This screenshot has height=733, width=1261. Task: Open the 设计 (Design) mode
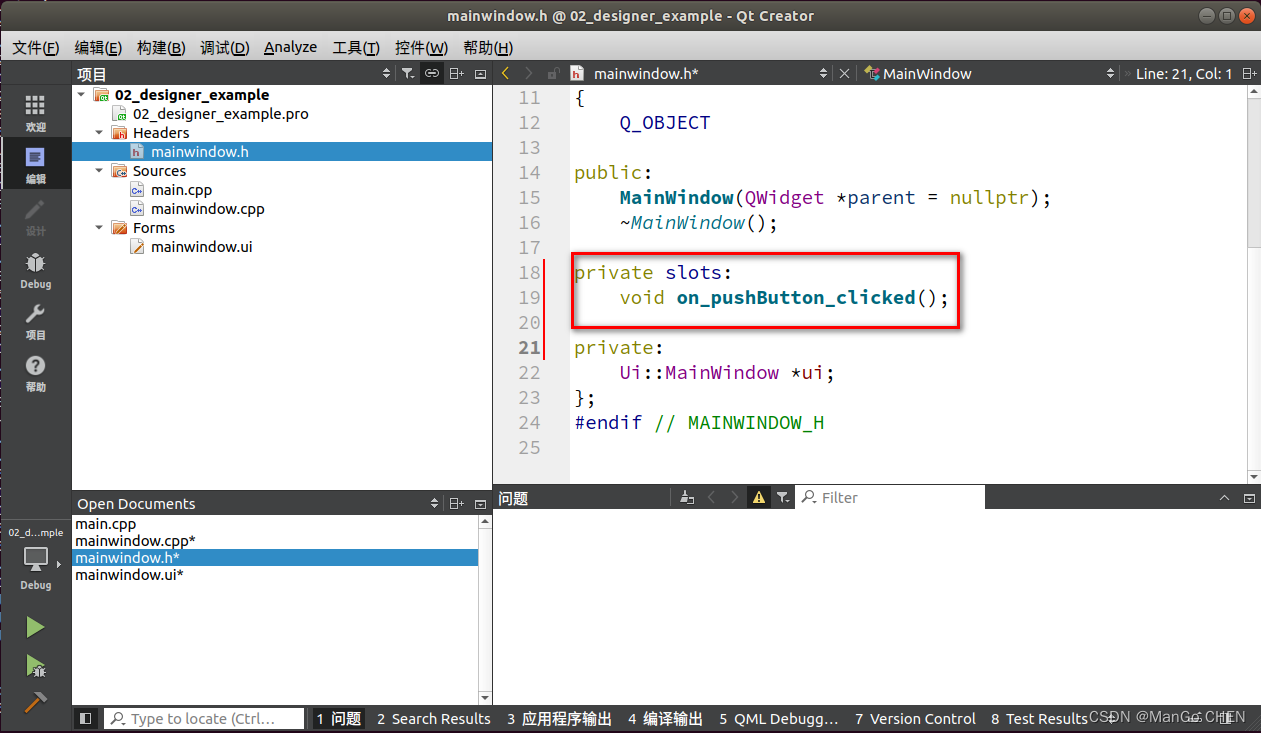35,217
